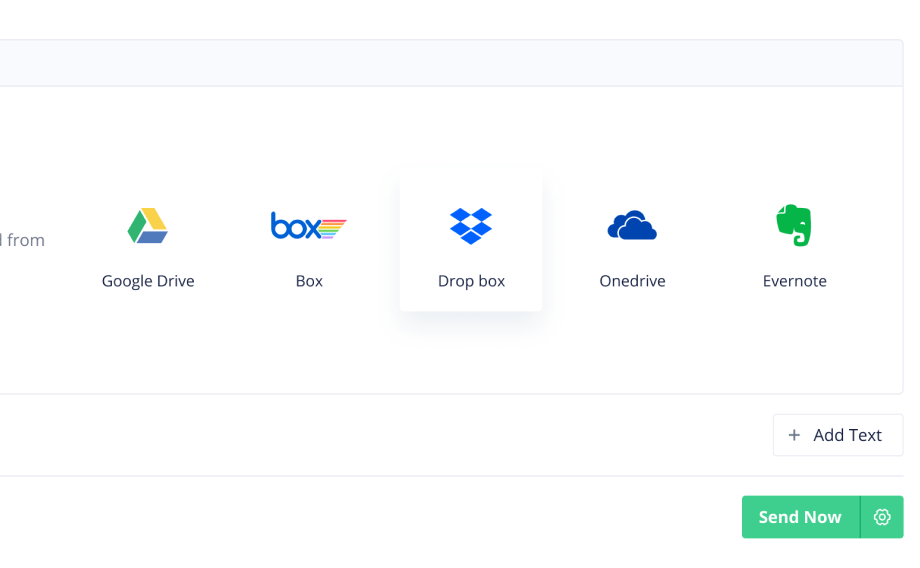
Task: Click the Google Drive label
Action: [x=148, y=281]
